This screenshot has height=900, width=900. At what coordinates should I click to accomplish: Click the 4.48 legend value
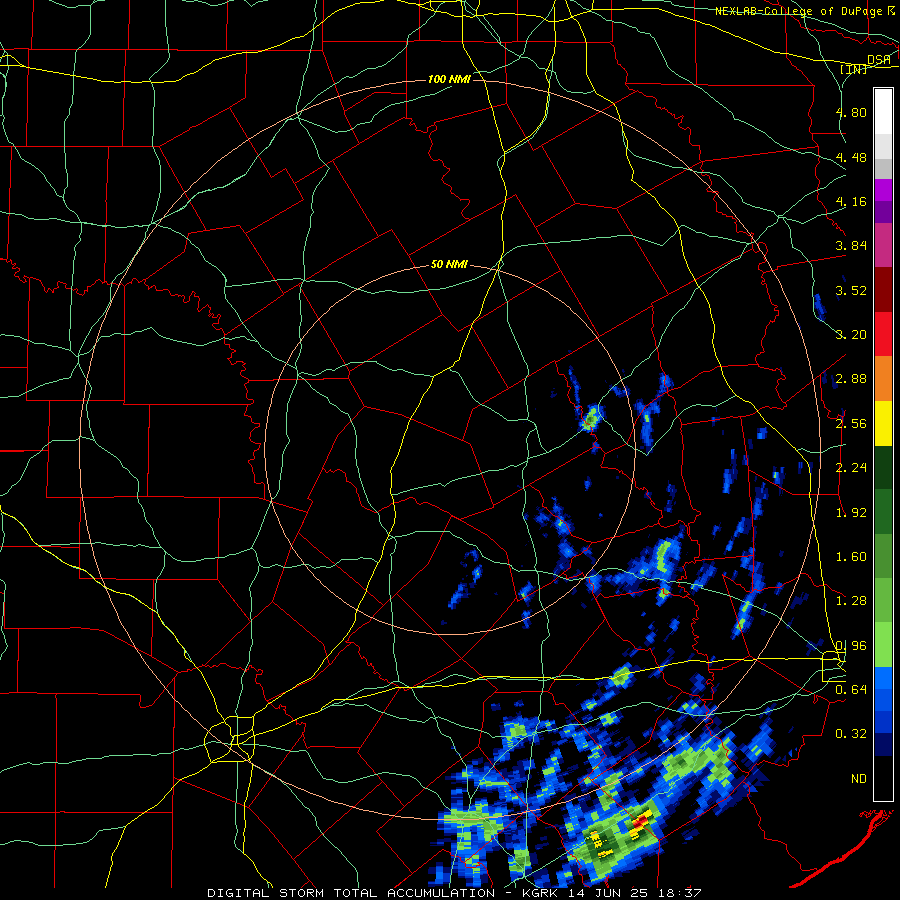[x=851, y=157]
